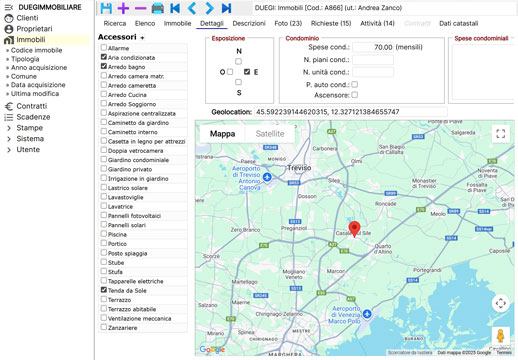
Task: Click Aeroporto di Treviso airport marker
Action: coord(267,177)
